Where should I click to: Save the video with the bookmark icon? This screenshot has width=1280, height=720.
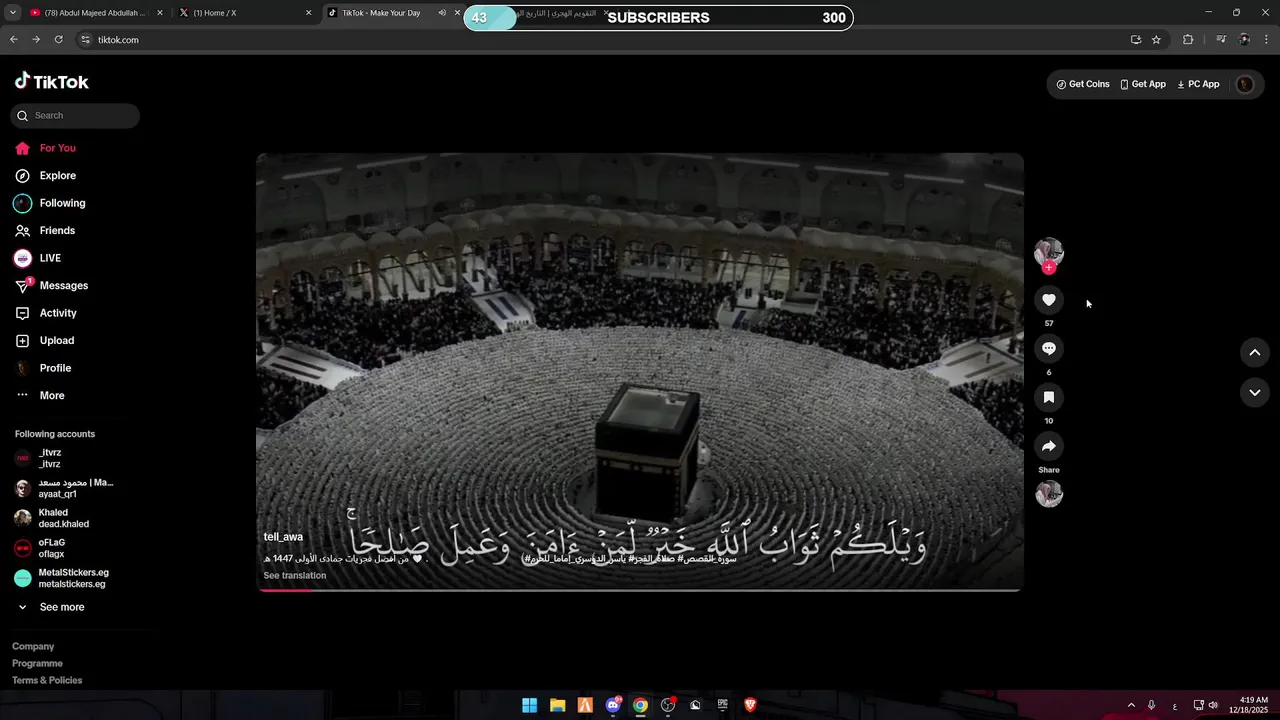click(1049, 397)
